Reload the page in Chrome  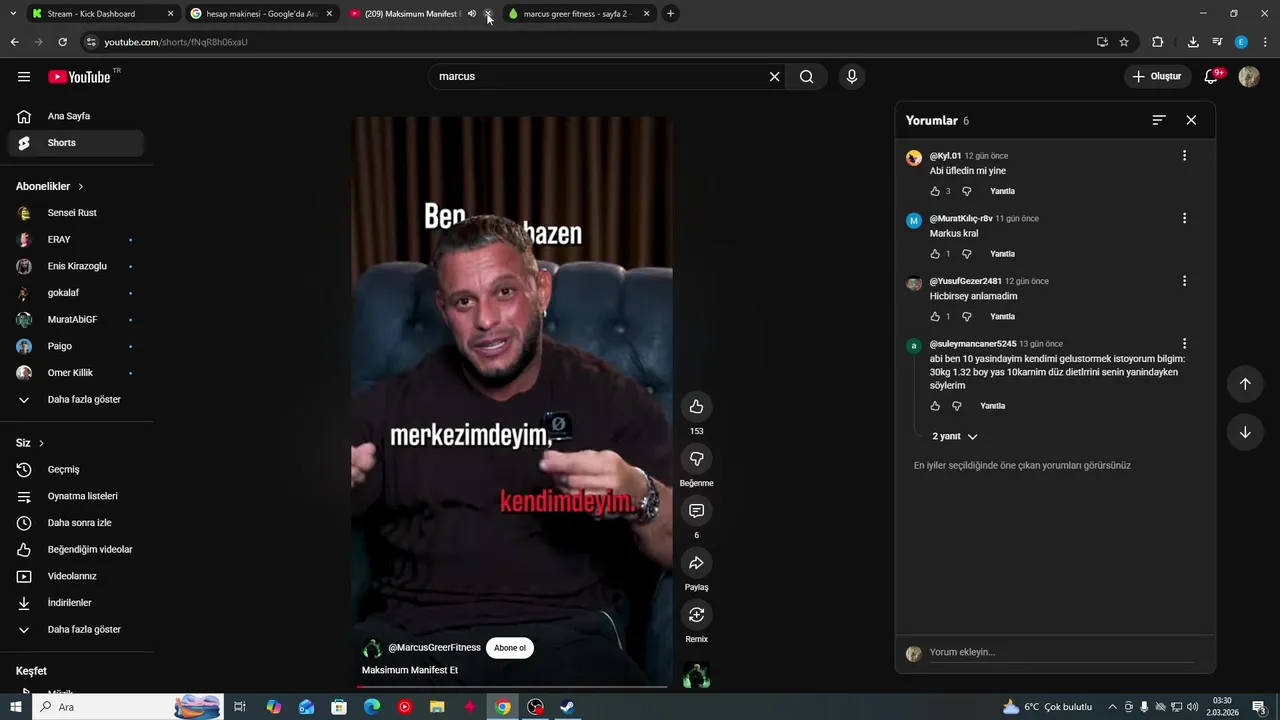pyautogui.click(x=62, y=42)
